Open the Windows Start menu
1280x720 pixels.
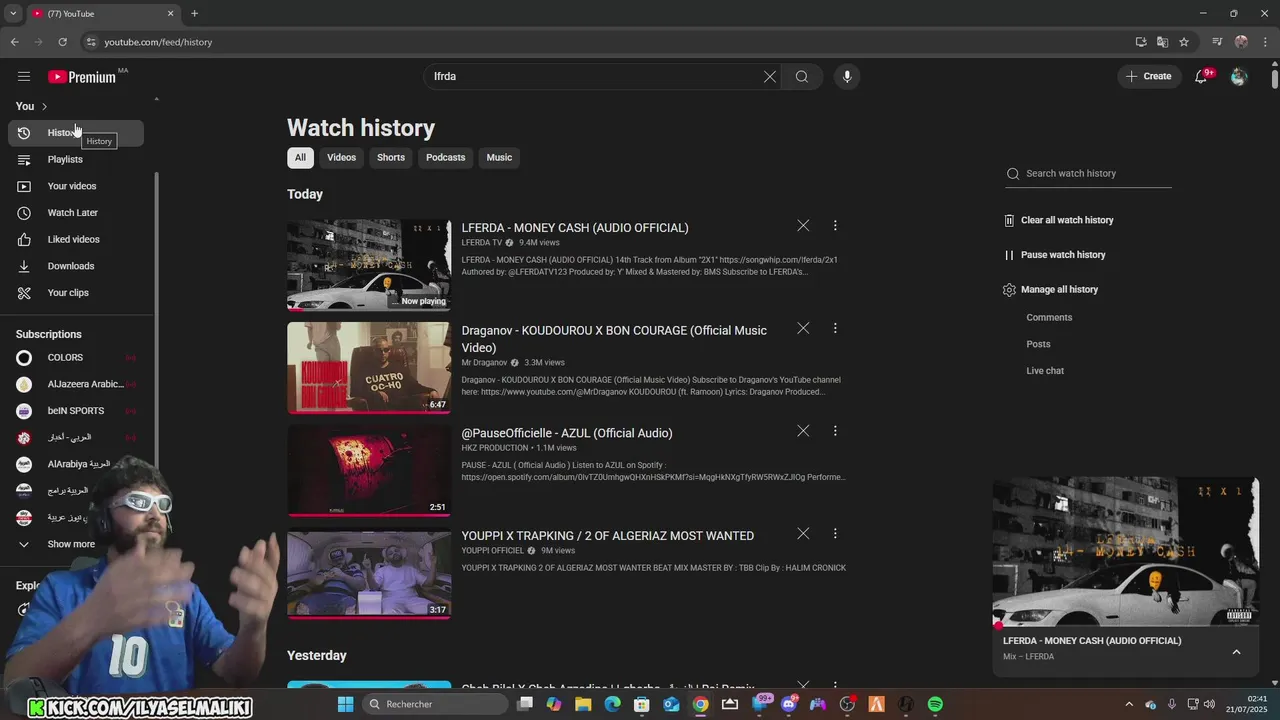[x=345, y=704]
